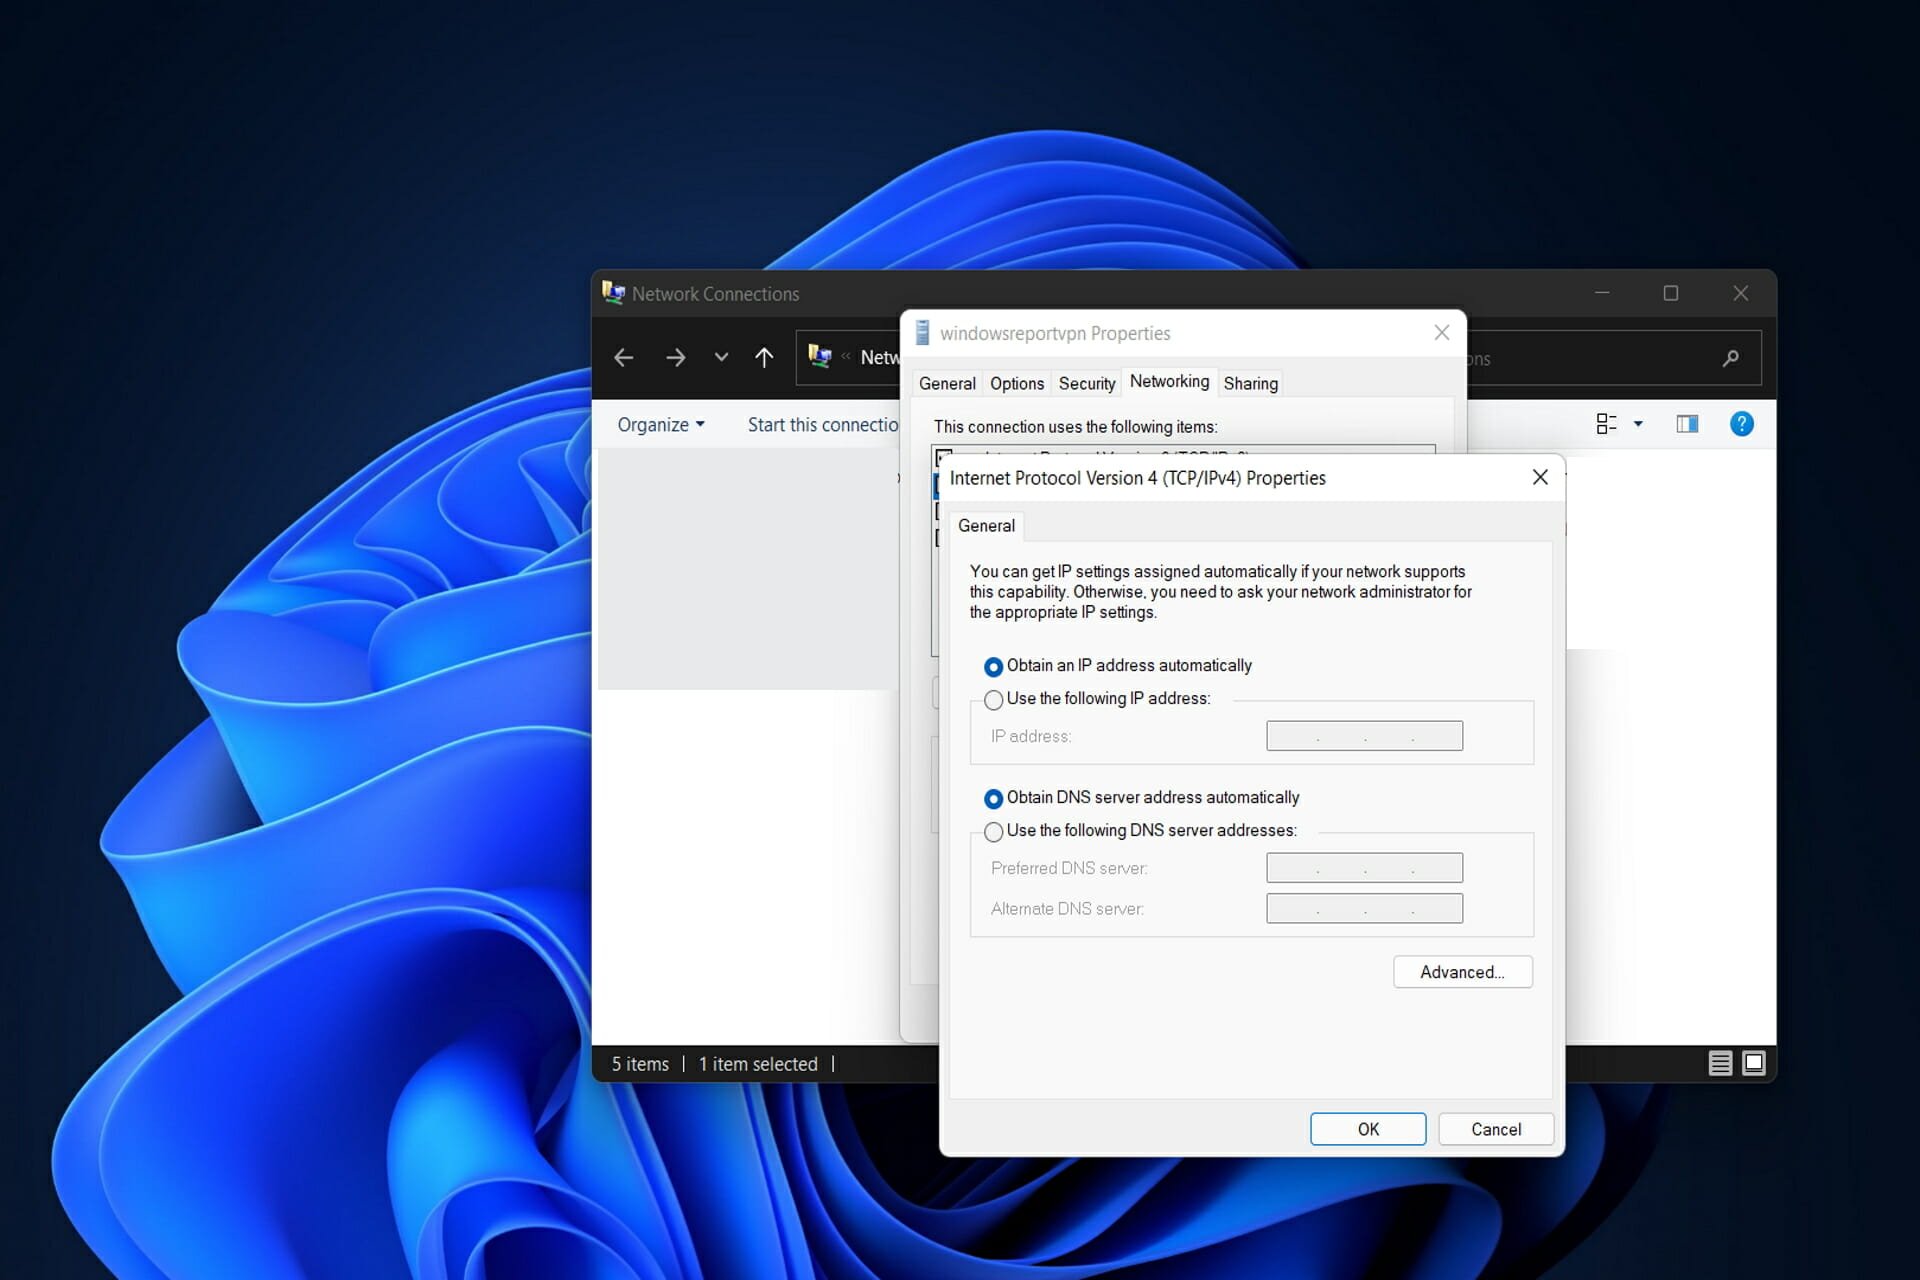The width and height of the screenshot is (1920, 1280).
Task: Click the '5 items' status bar text
Action: pos(640,1064)
